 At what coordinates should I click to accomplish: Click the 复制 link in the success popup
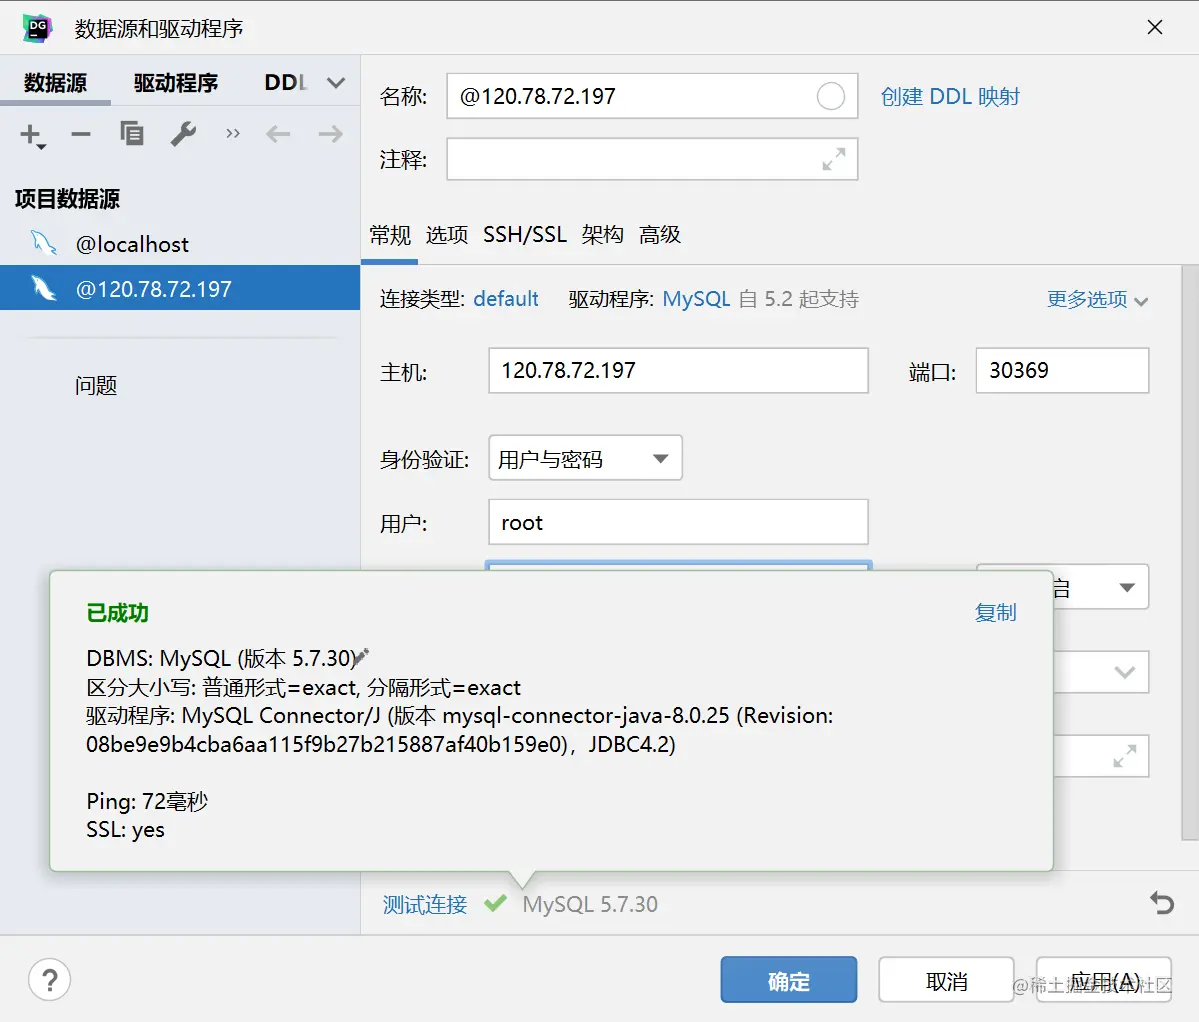996,612
